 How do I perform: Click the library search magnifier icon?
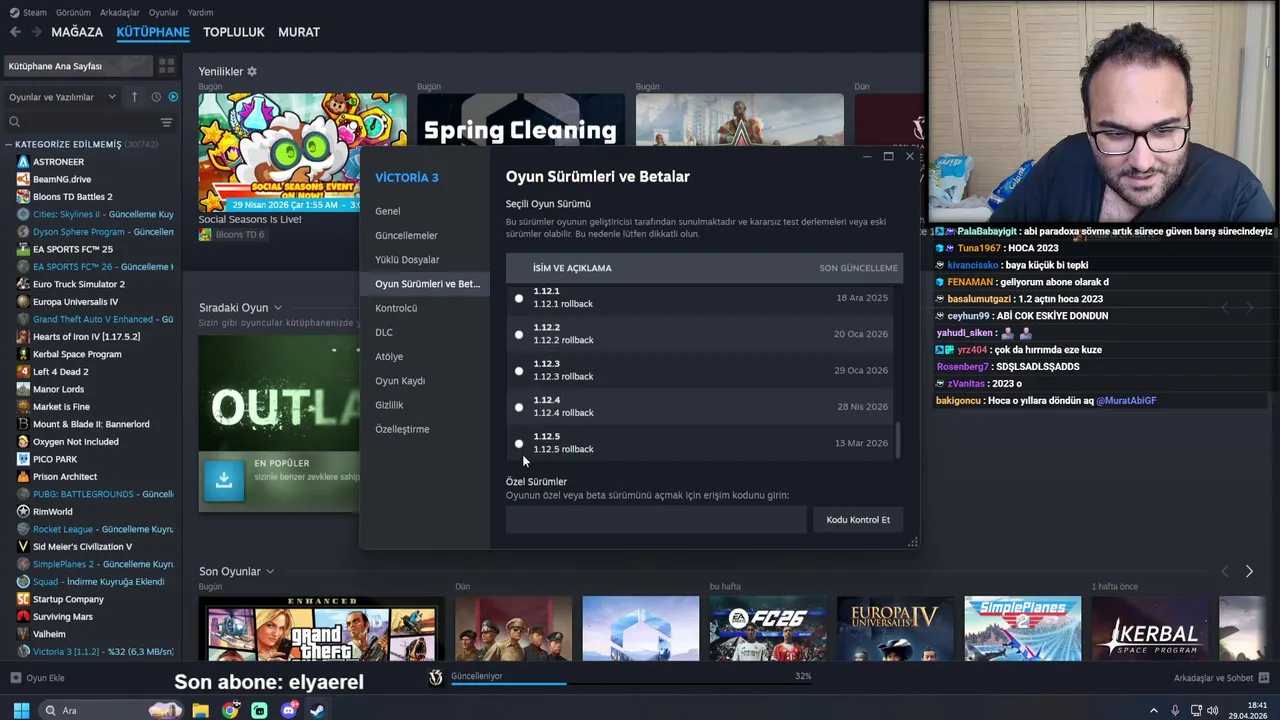[x=14, y=122]
